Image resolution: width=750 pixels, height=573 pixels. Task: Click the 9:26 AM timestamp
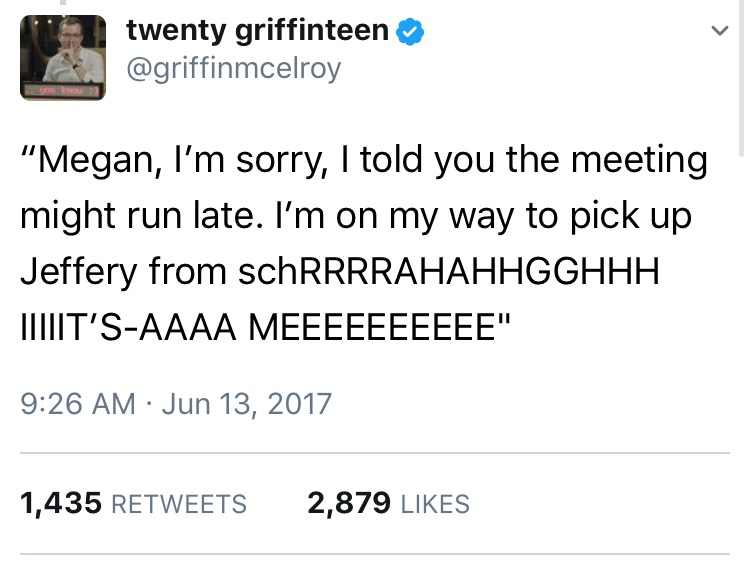coord(77,403)
